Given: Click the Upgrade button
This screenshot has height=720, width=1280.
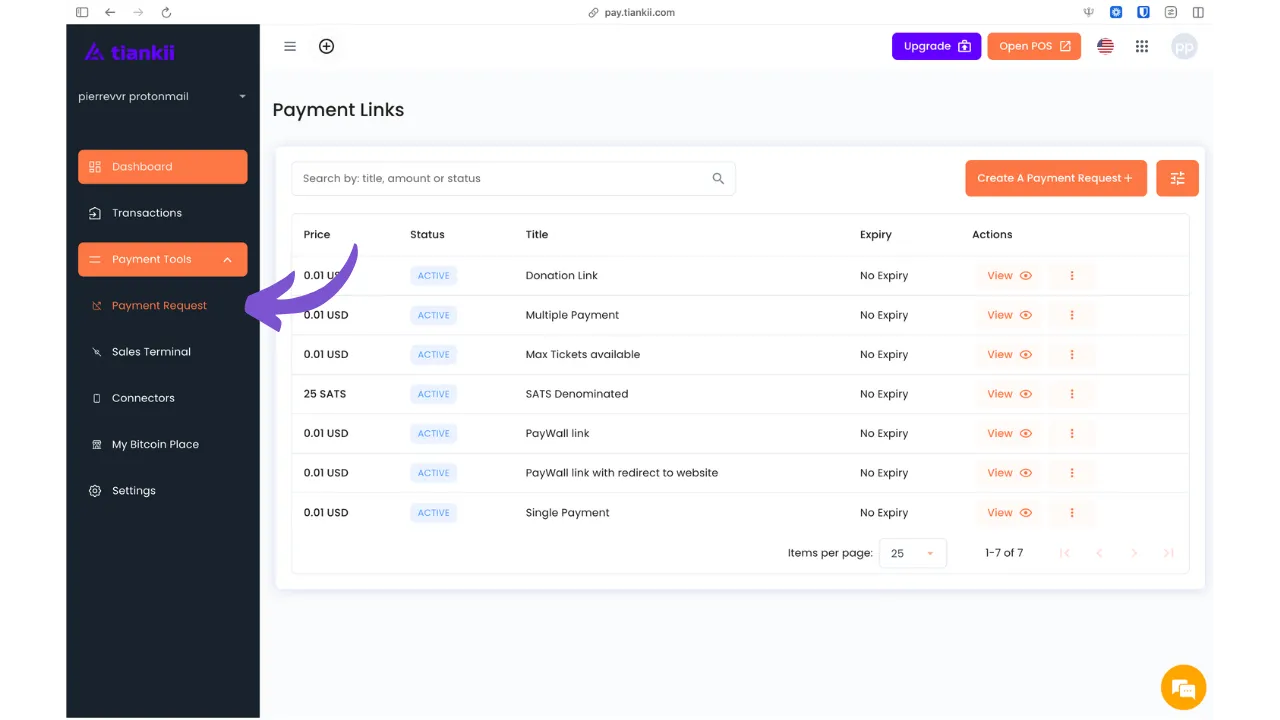Looking at the screenshot, I should pyautogui.click(x=936, y=46).
